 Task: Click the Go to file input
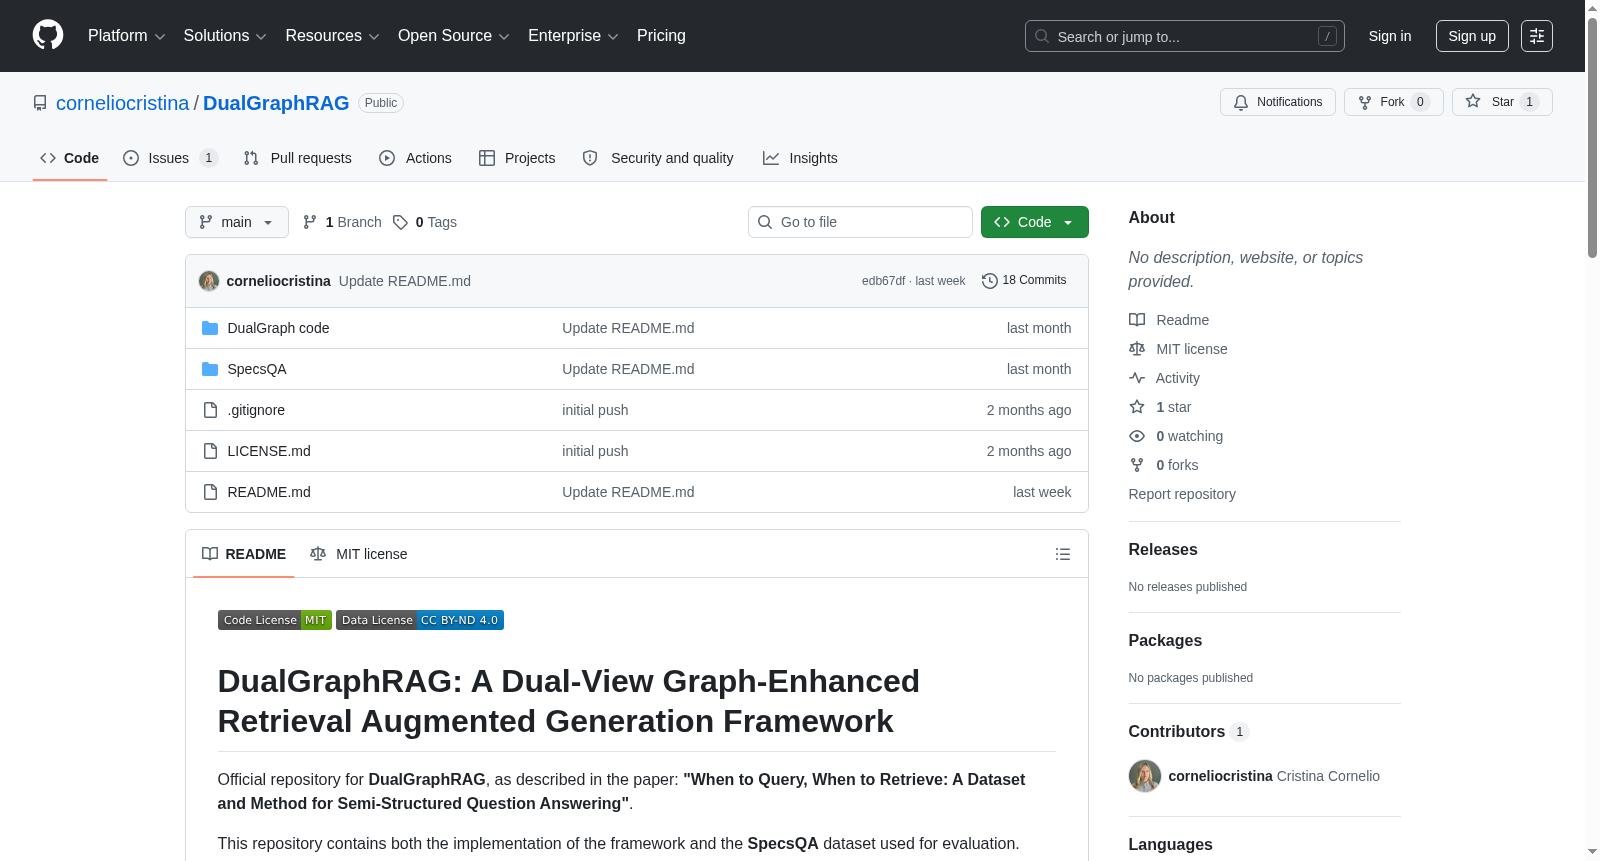point(860,222)
